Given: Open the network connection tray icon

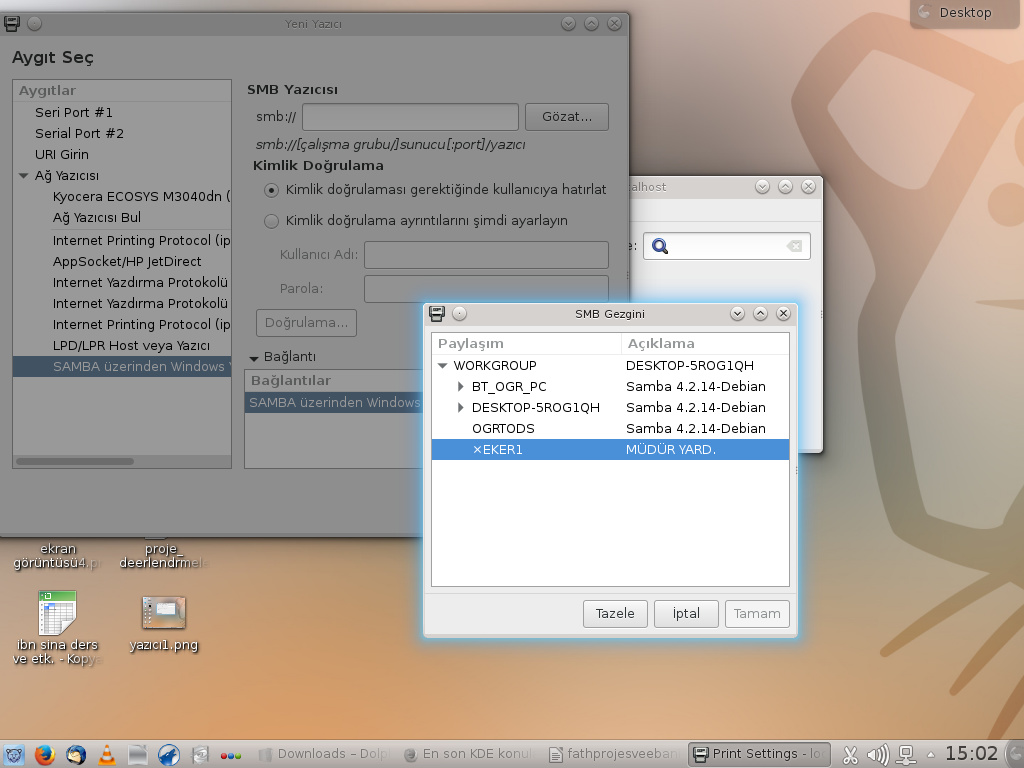Looking at the screenshot, I should point(906,755).
